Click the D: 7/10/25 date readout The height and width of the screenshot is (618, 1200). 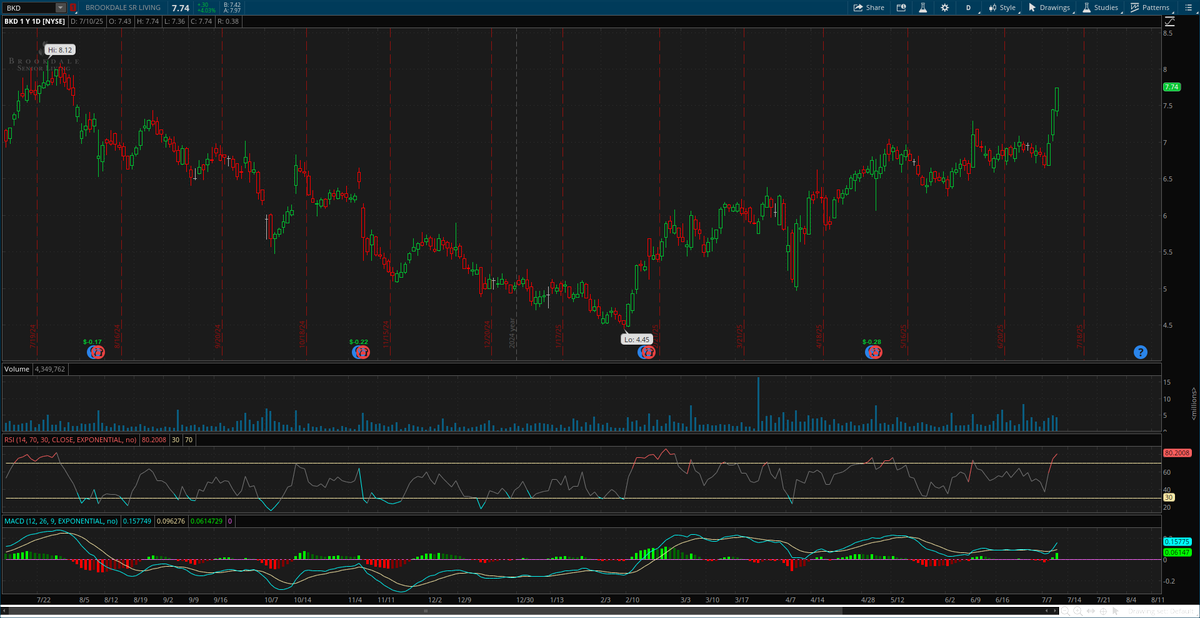tap(88, 21)
